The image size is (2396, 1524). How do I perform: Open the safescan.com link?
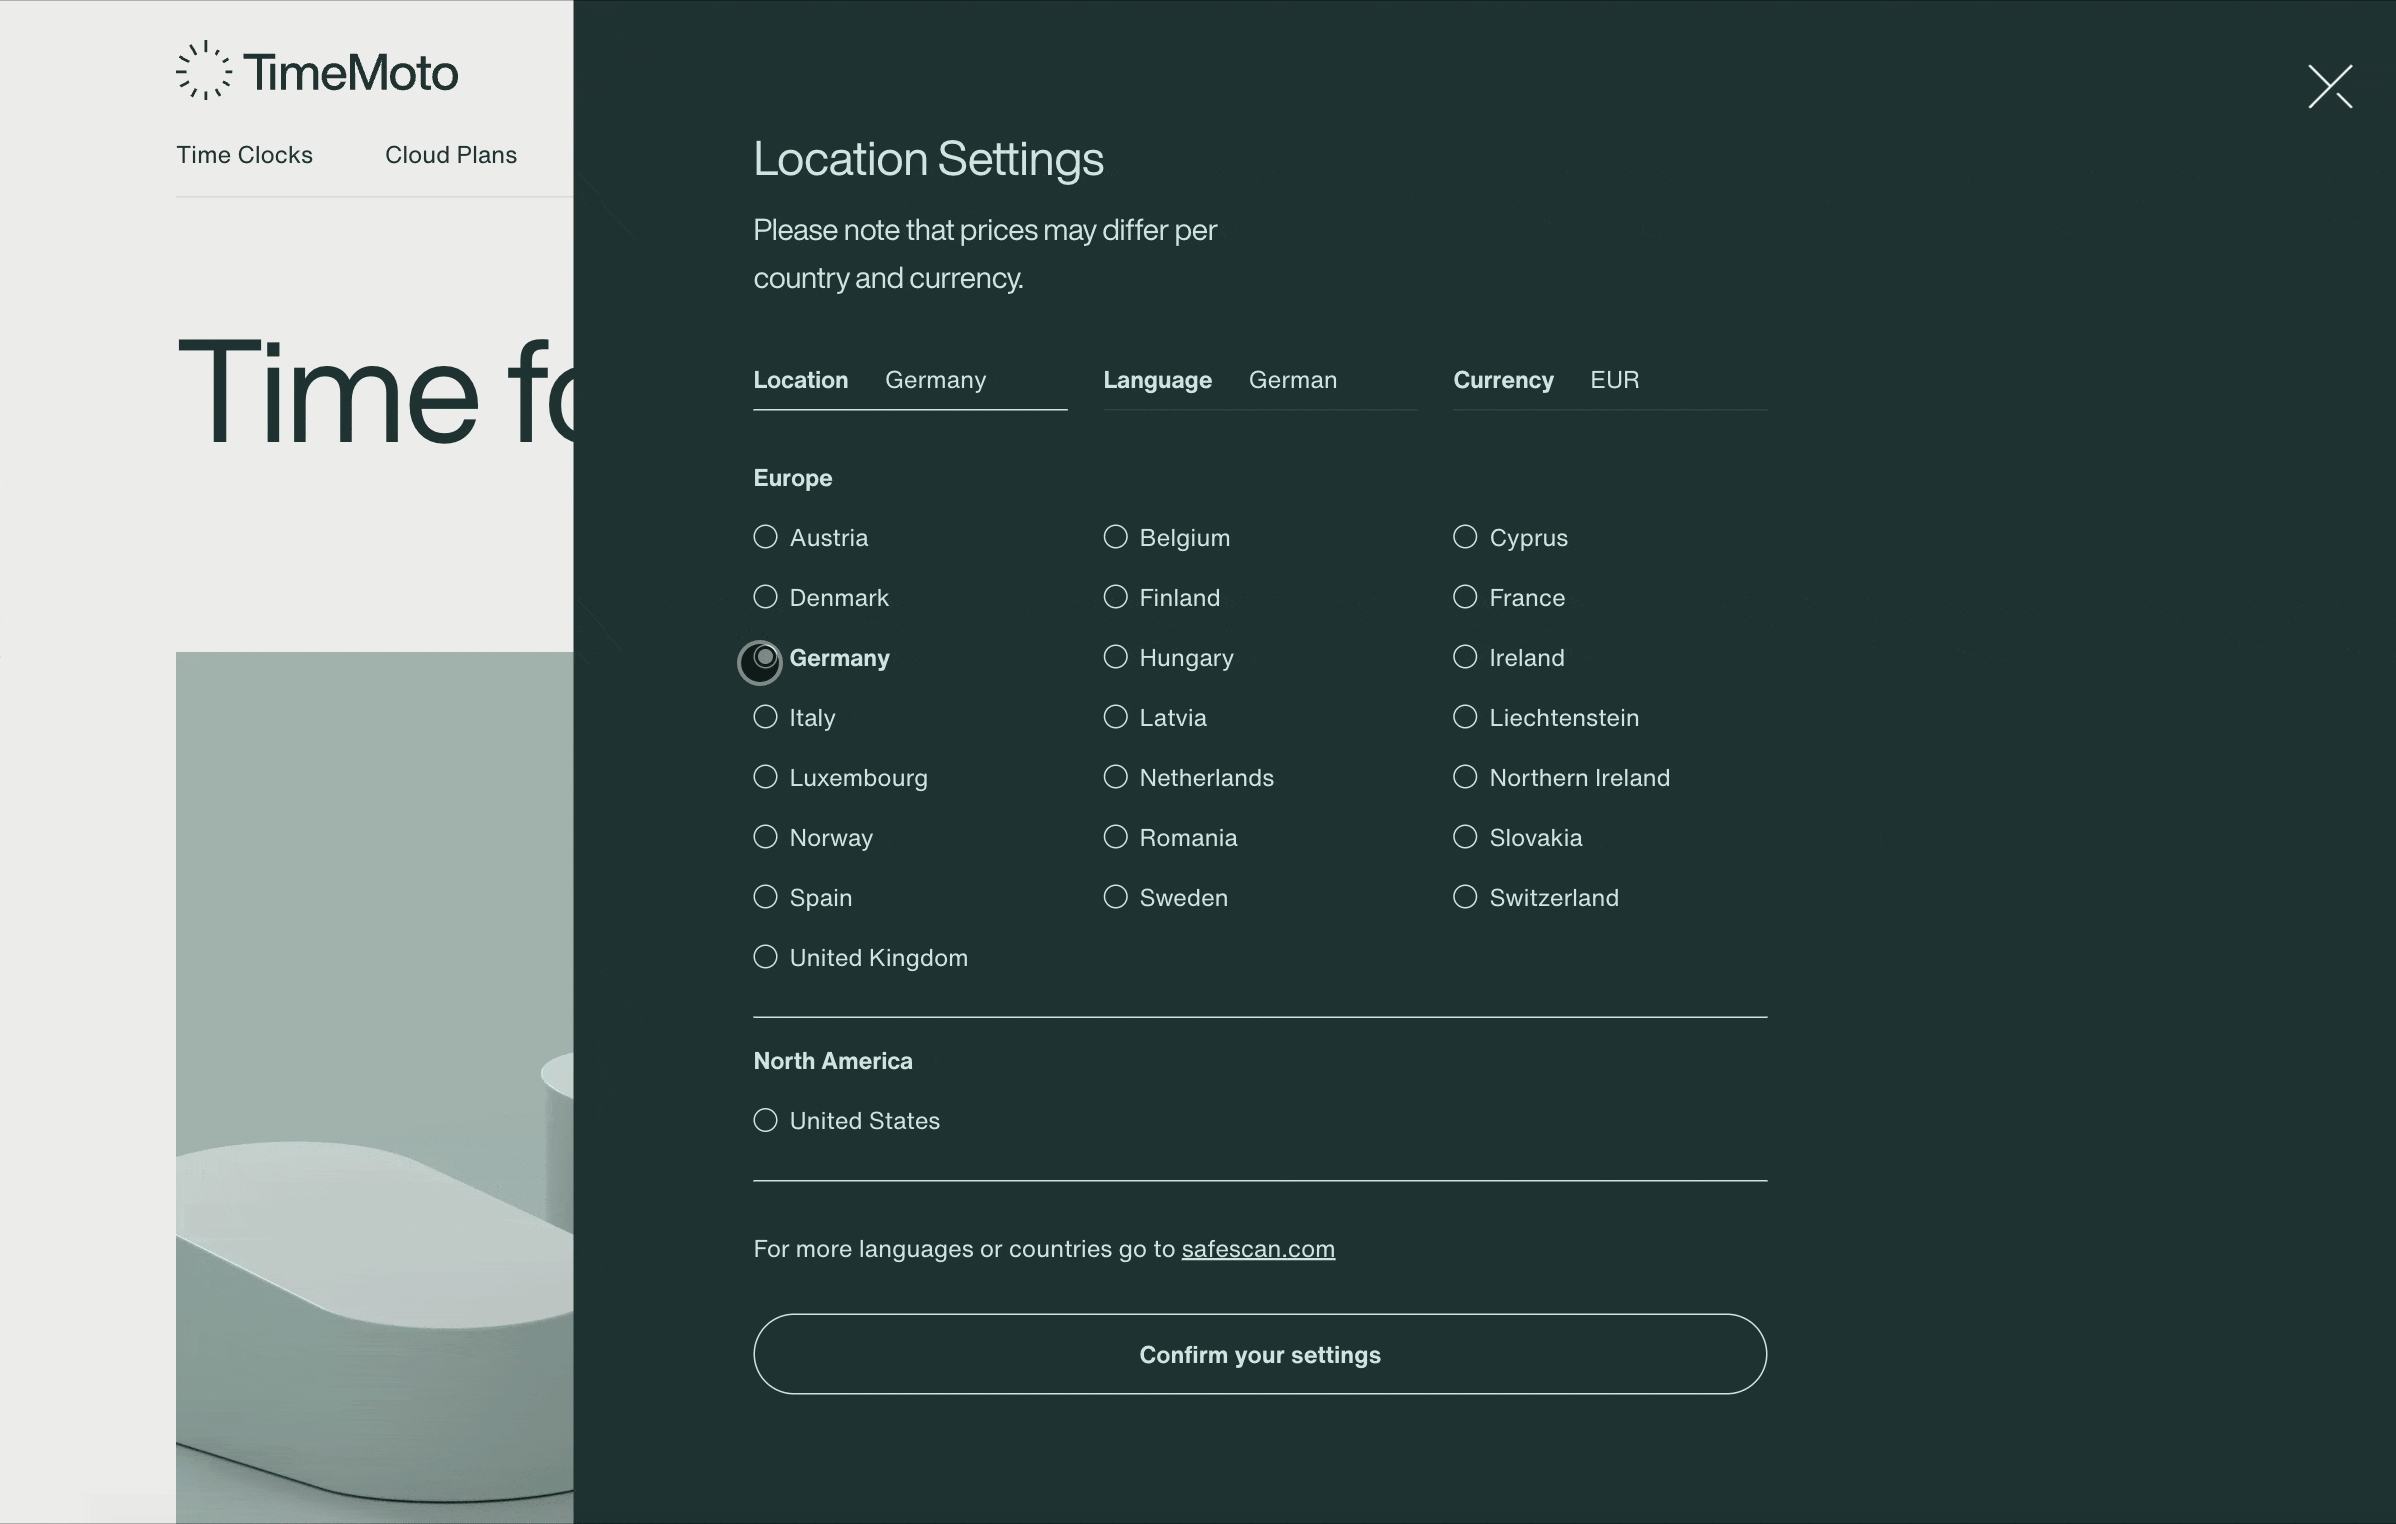point(1258,1248)
